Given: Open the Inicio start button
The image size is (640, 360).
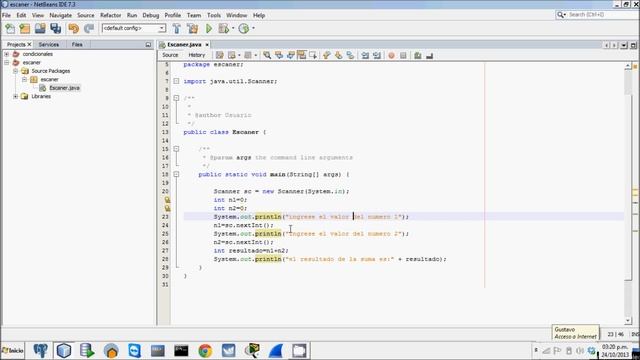Looking at the screenshot, I should 13,350.
